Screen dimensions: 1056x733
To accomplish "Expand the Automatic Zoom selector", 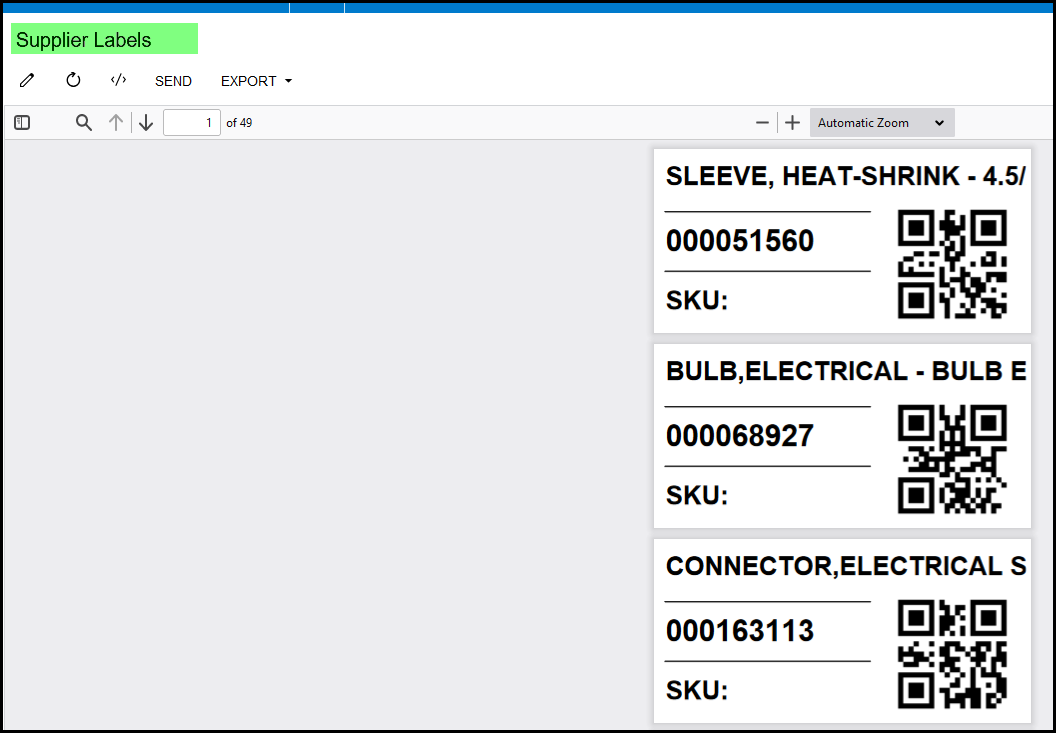I will pos(881,123).
